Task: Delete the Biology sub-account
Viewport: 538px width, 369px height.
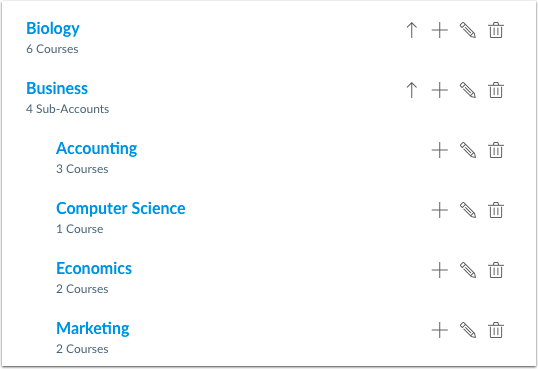Action: coord(496,30)
